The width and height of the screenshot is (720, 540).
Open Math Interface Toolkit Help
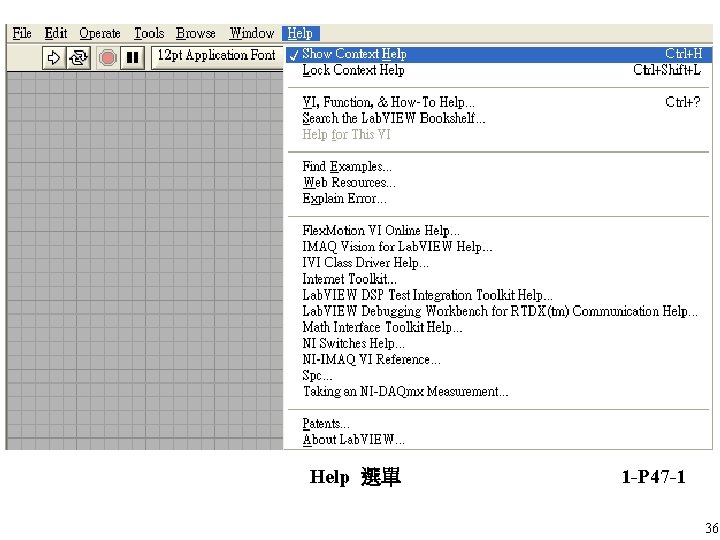[499, 327]
